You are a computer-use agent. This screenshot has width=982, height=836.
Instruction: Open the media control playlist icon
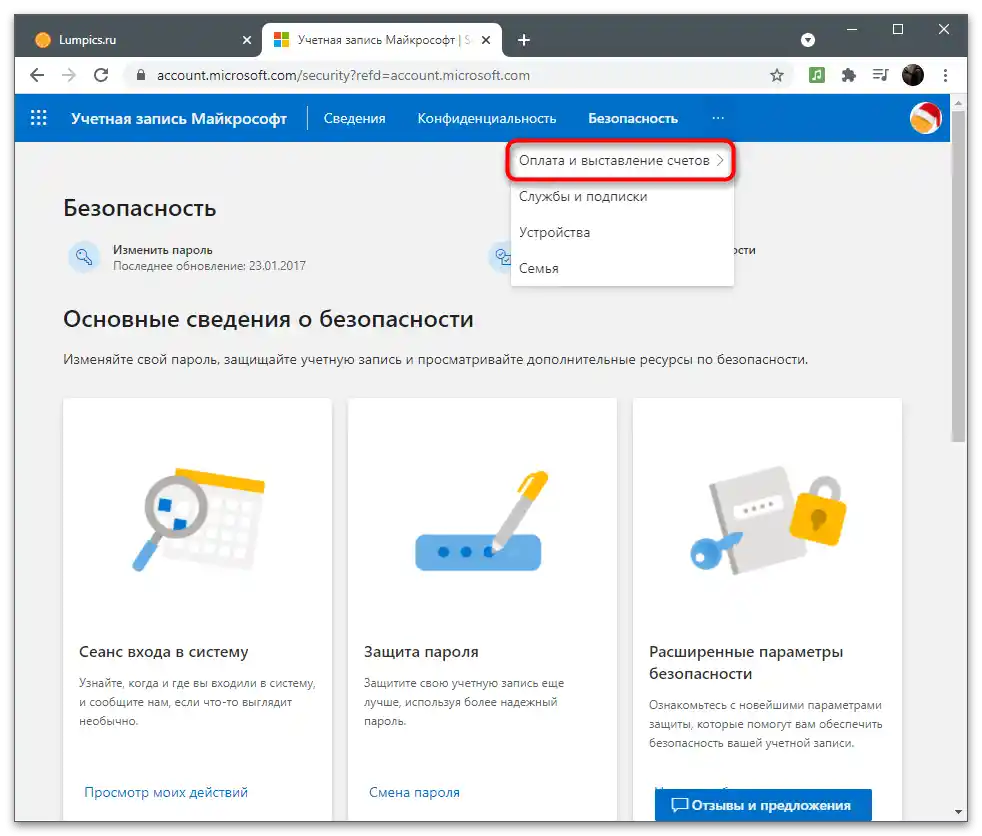click(x=881, y=75)
